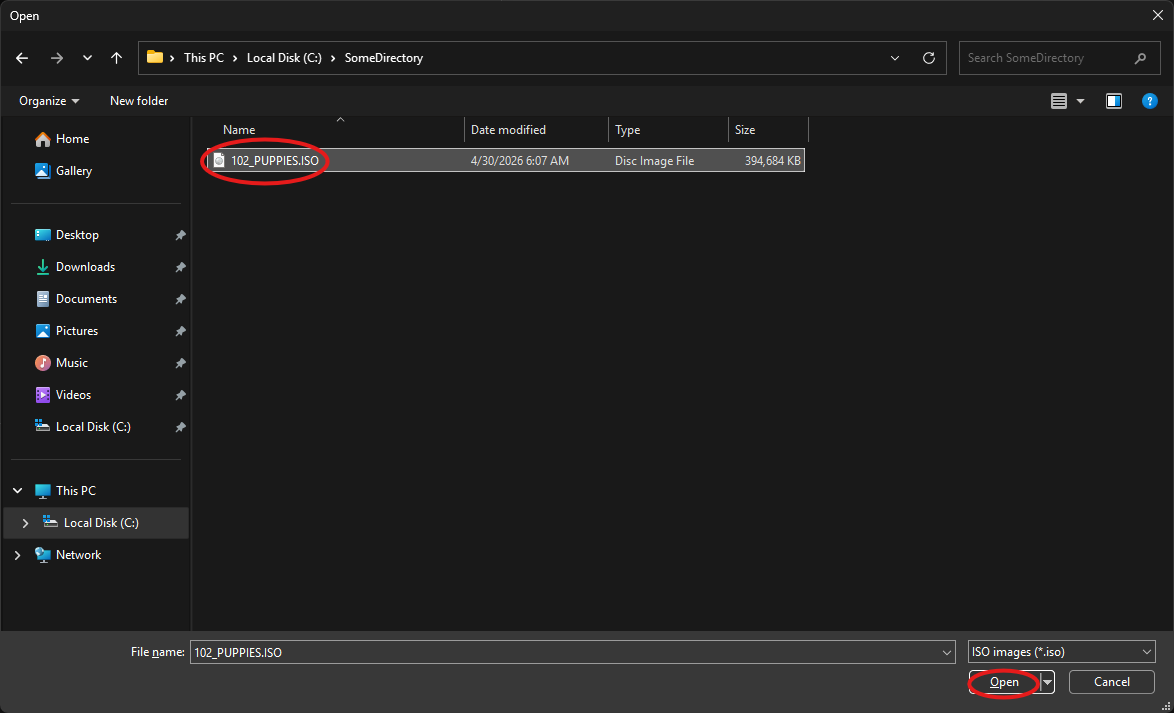Open ISO images (*.iso) file type dropdown
The height and width of the screenshot is (713, 1174).
tap(1062, 652)
